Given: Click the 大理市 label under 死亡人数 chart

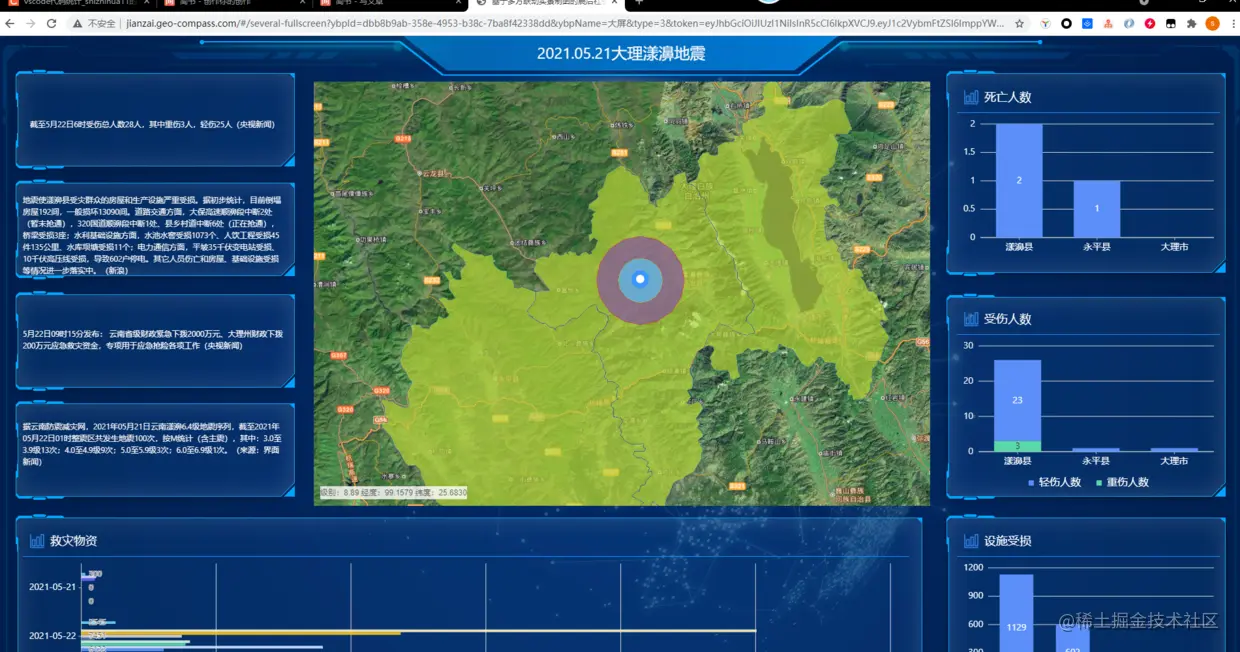Looking at the screenshot, I should [x=1174, y=246].
